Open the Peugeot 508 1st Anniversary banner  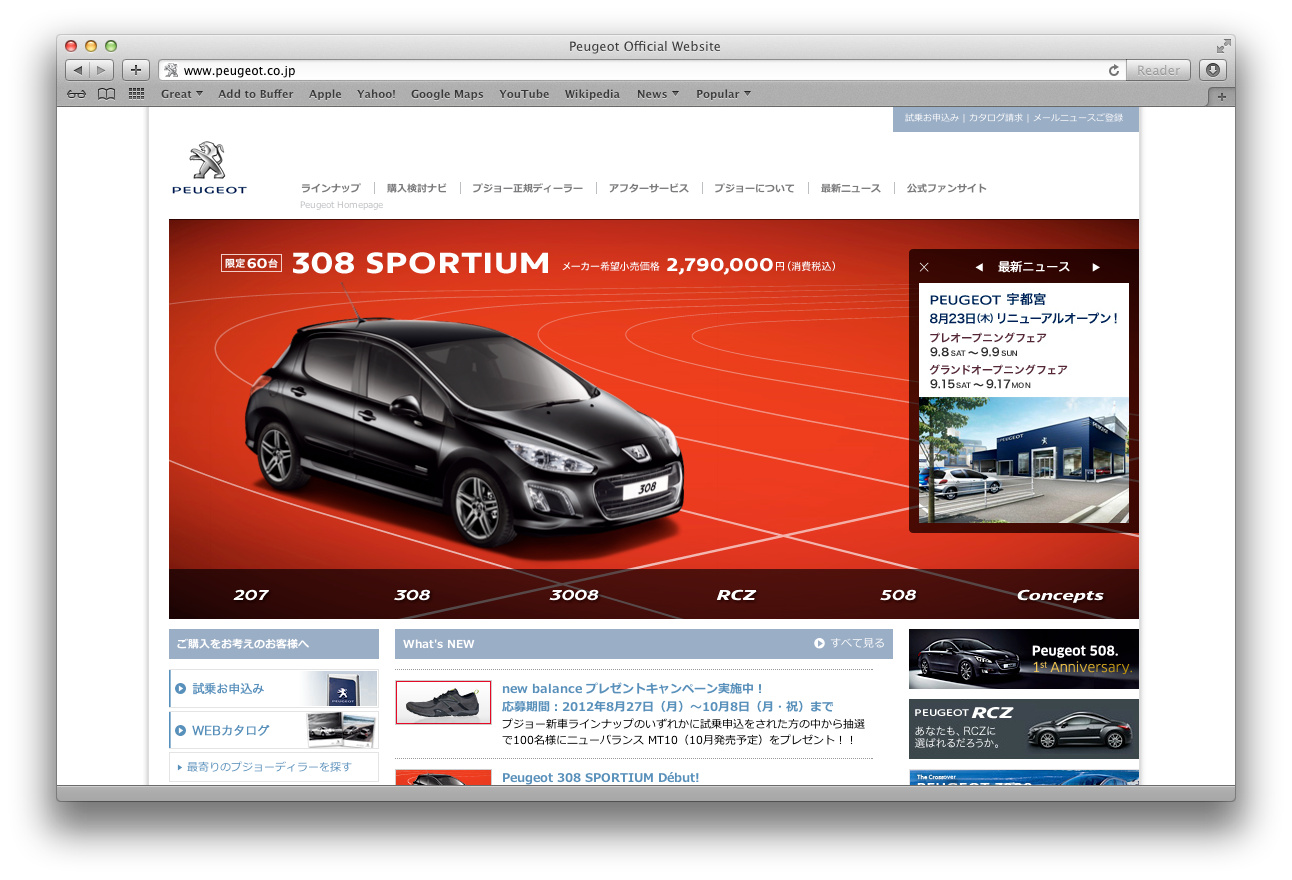pos(1024,659)
